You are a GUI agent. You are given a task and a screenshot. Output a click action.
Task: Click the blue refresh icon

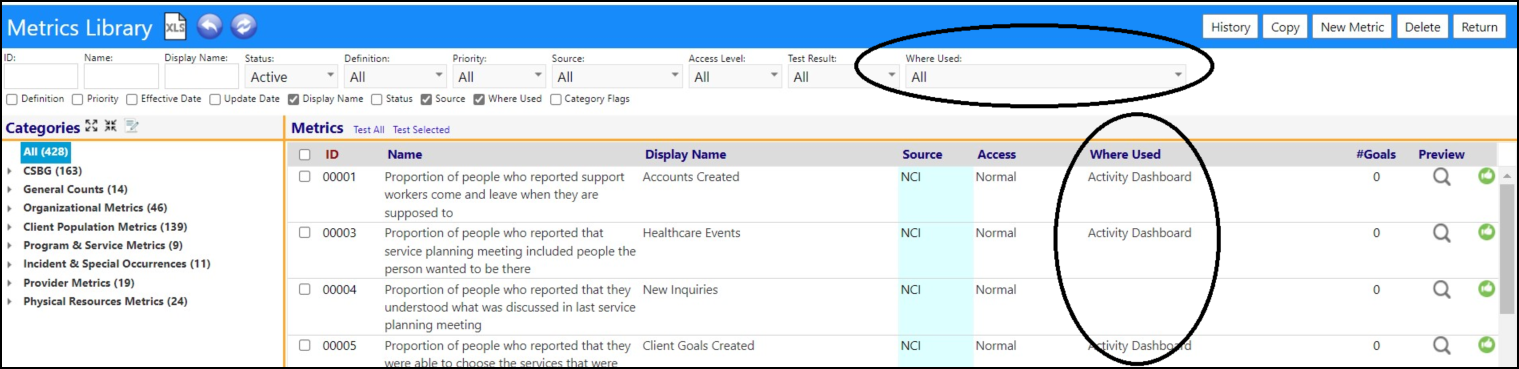243,27
